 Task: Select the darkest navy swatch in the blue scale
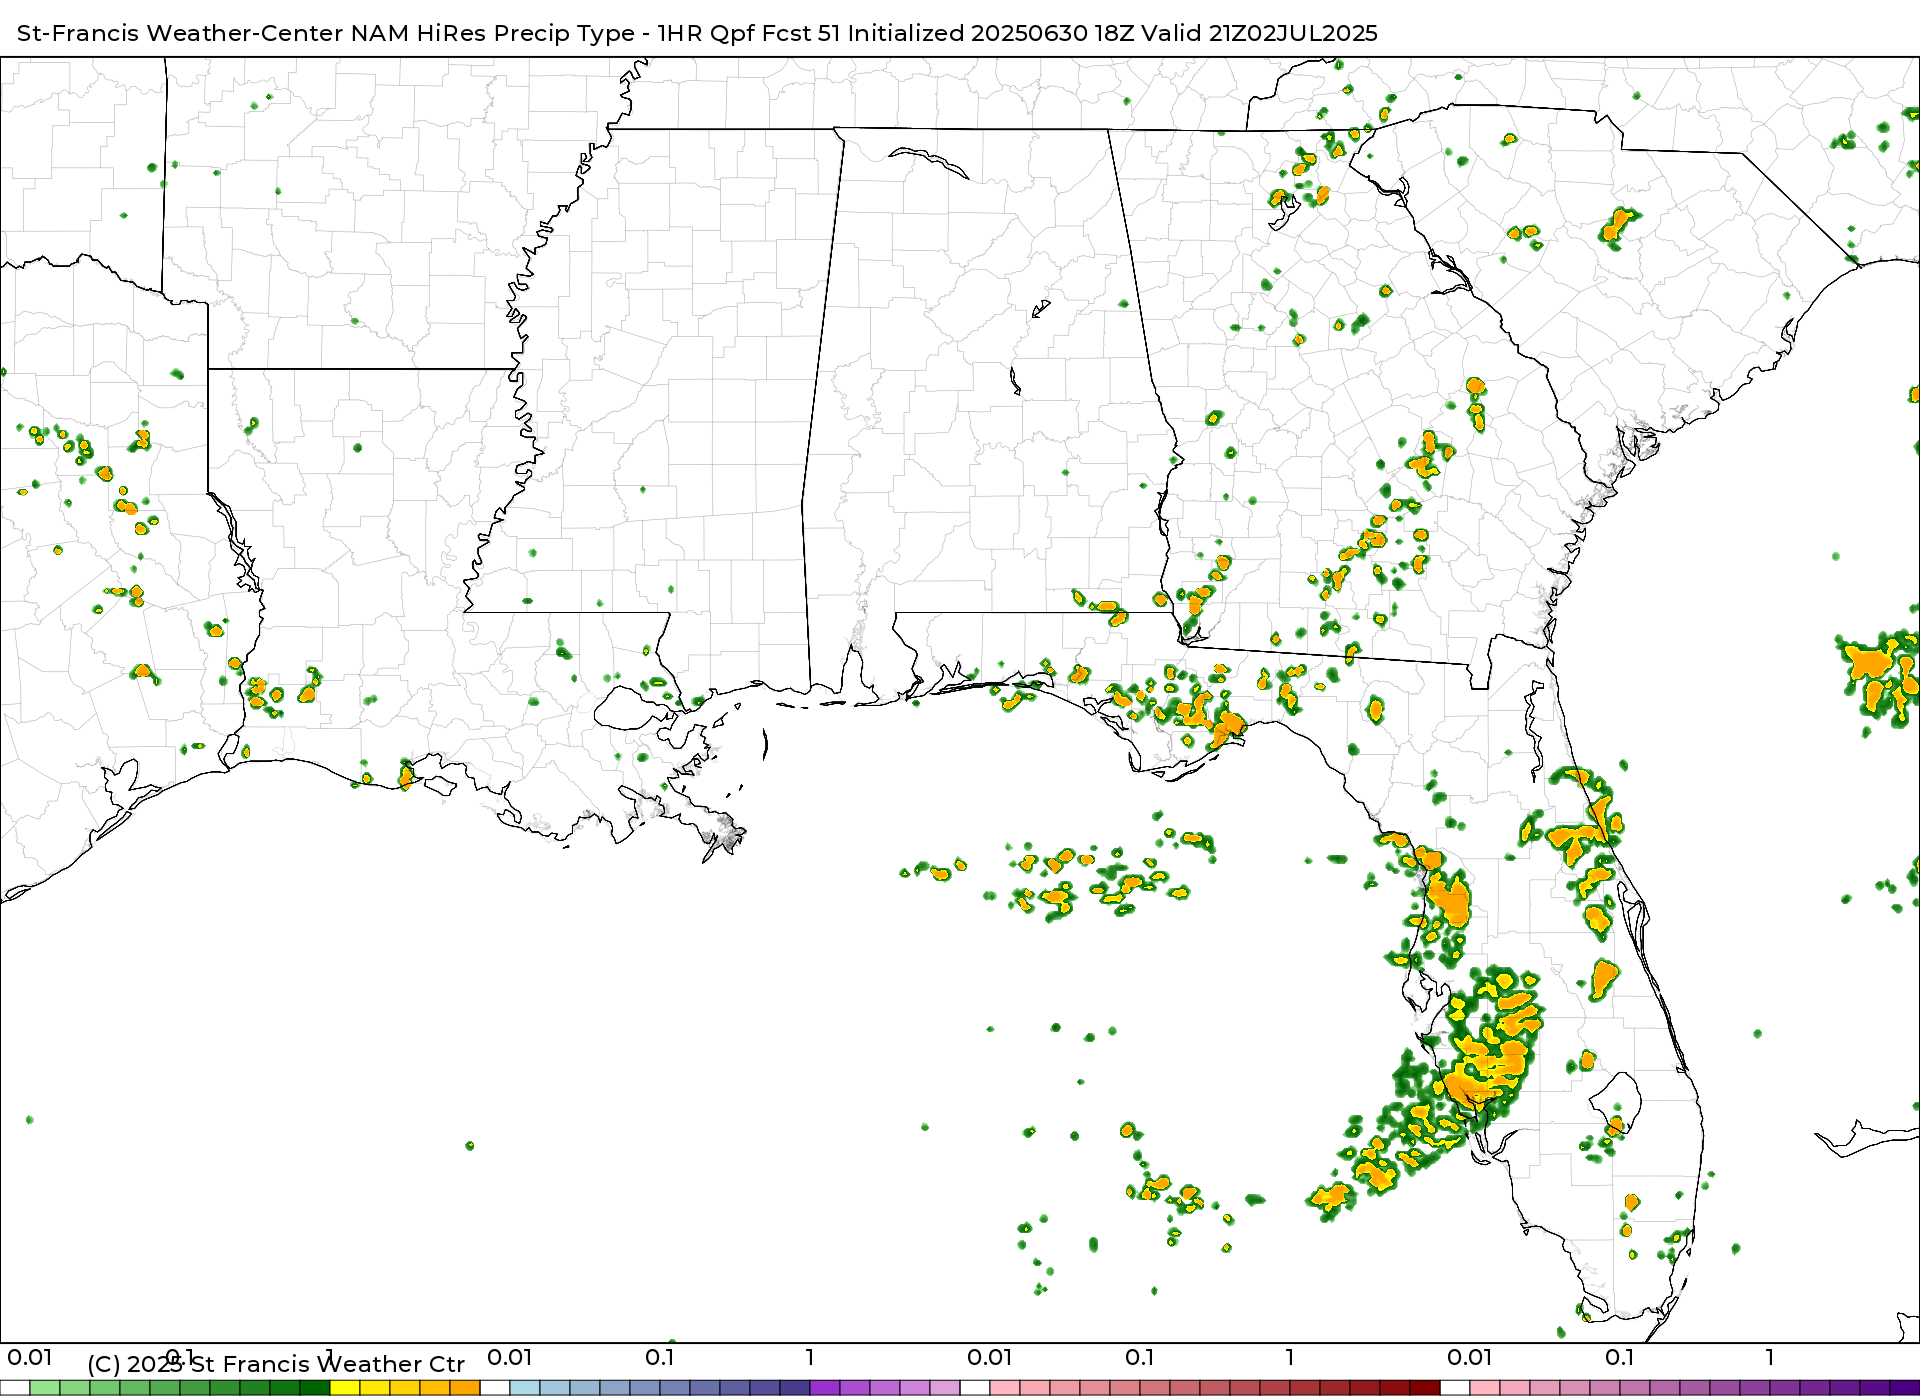tap(795, 1388)
